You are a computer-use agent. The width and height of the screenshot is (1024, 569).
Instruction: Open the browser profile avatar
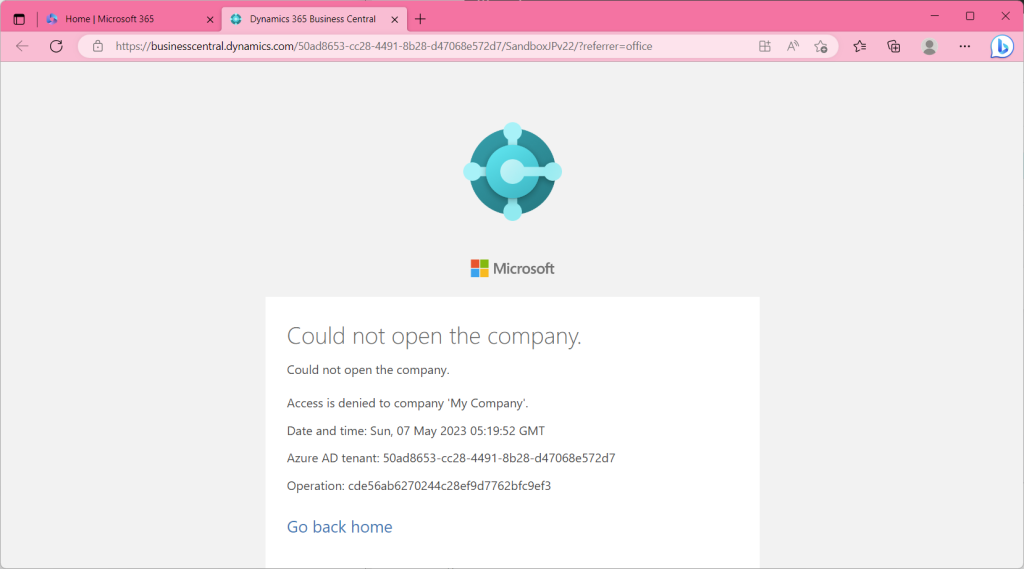[929, 46]
